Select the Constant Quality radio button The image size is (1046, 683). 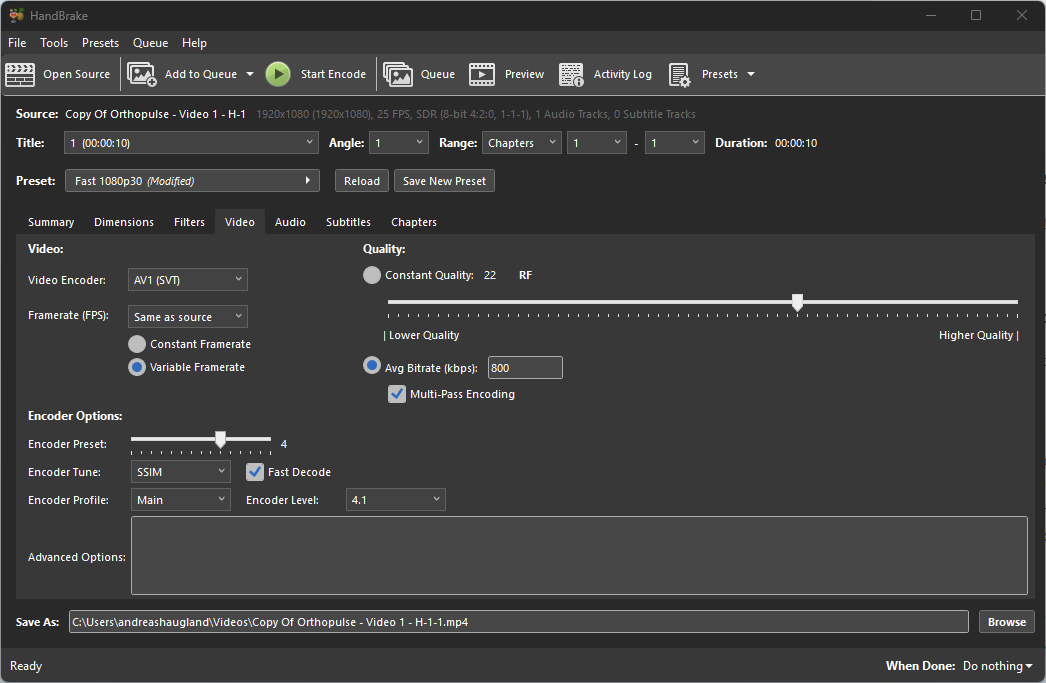click(372, 275)
